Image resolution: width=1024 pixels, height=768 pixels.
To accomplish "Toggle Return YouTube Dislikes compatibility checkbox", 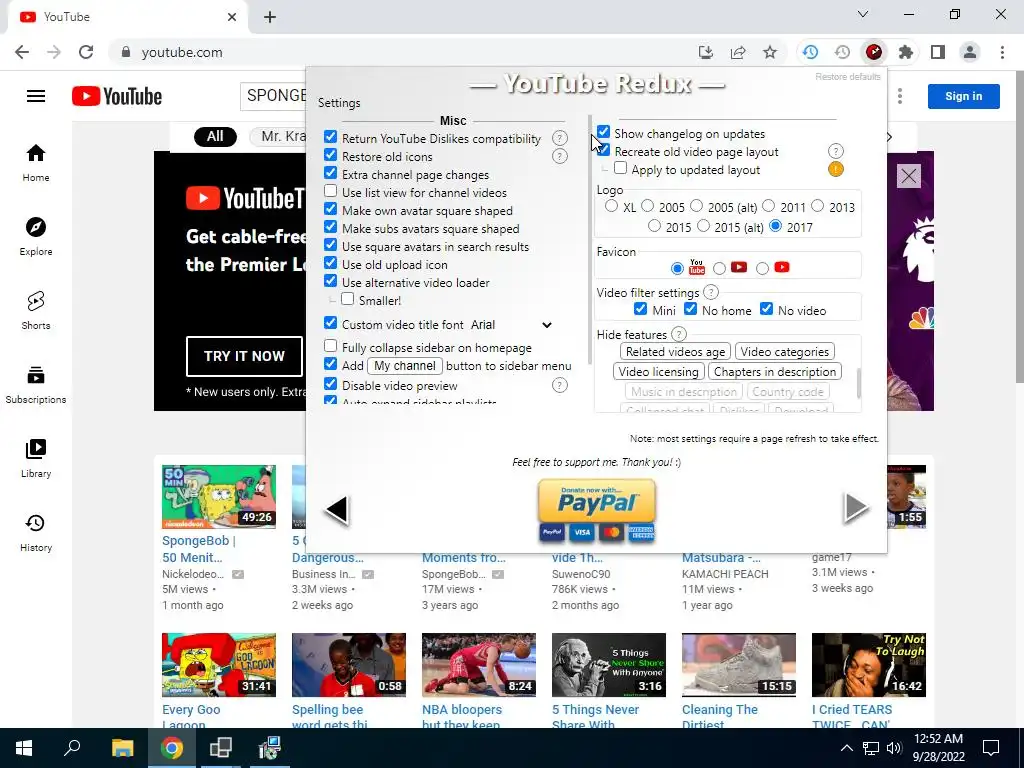I will pos(330,137).
